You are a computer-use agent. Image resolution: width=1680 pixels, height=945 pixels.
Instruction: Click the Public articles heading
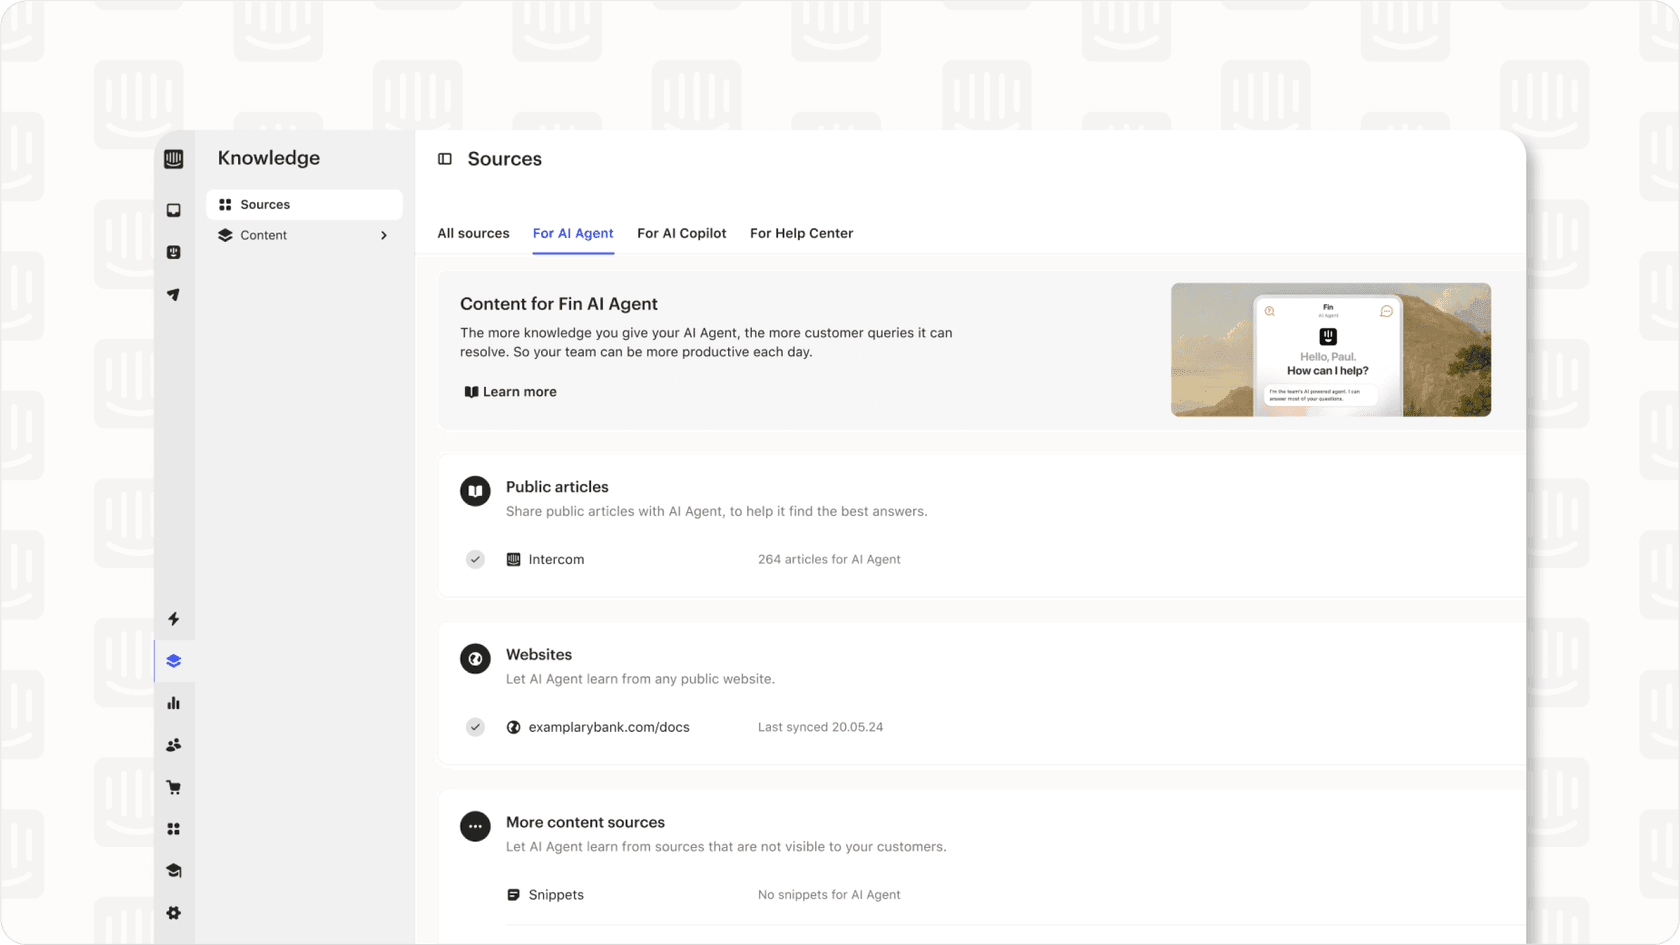pos(557,487)
